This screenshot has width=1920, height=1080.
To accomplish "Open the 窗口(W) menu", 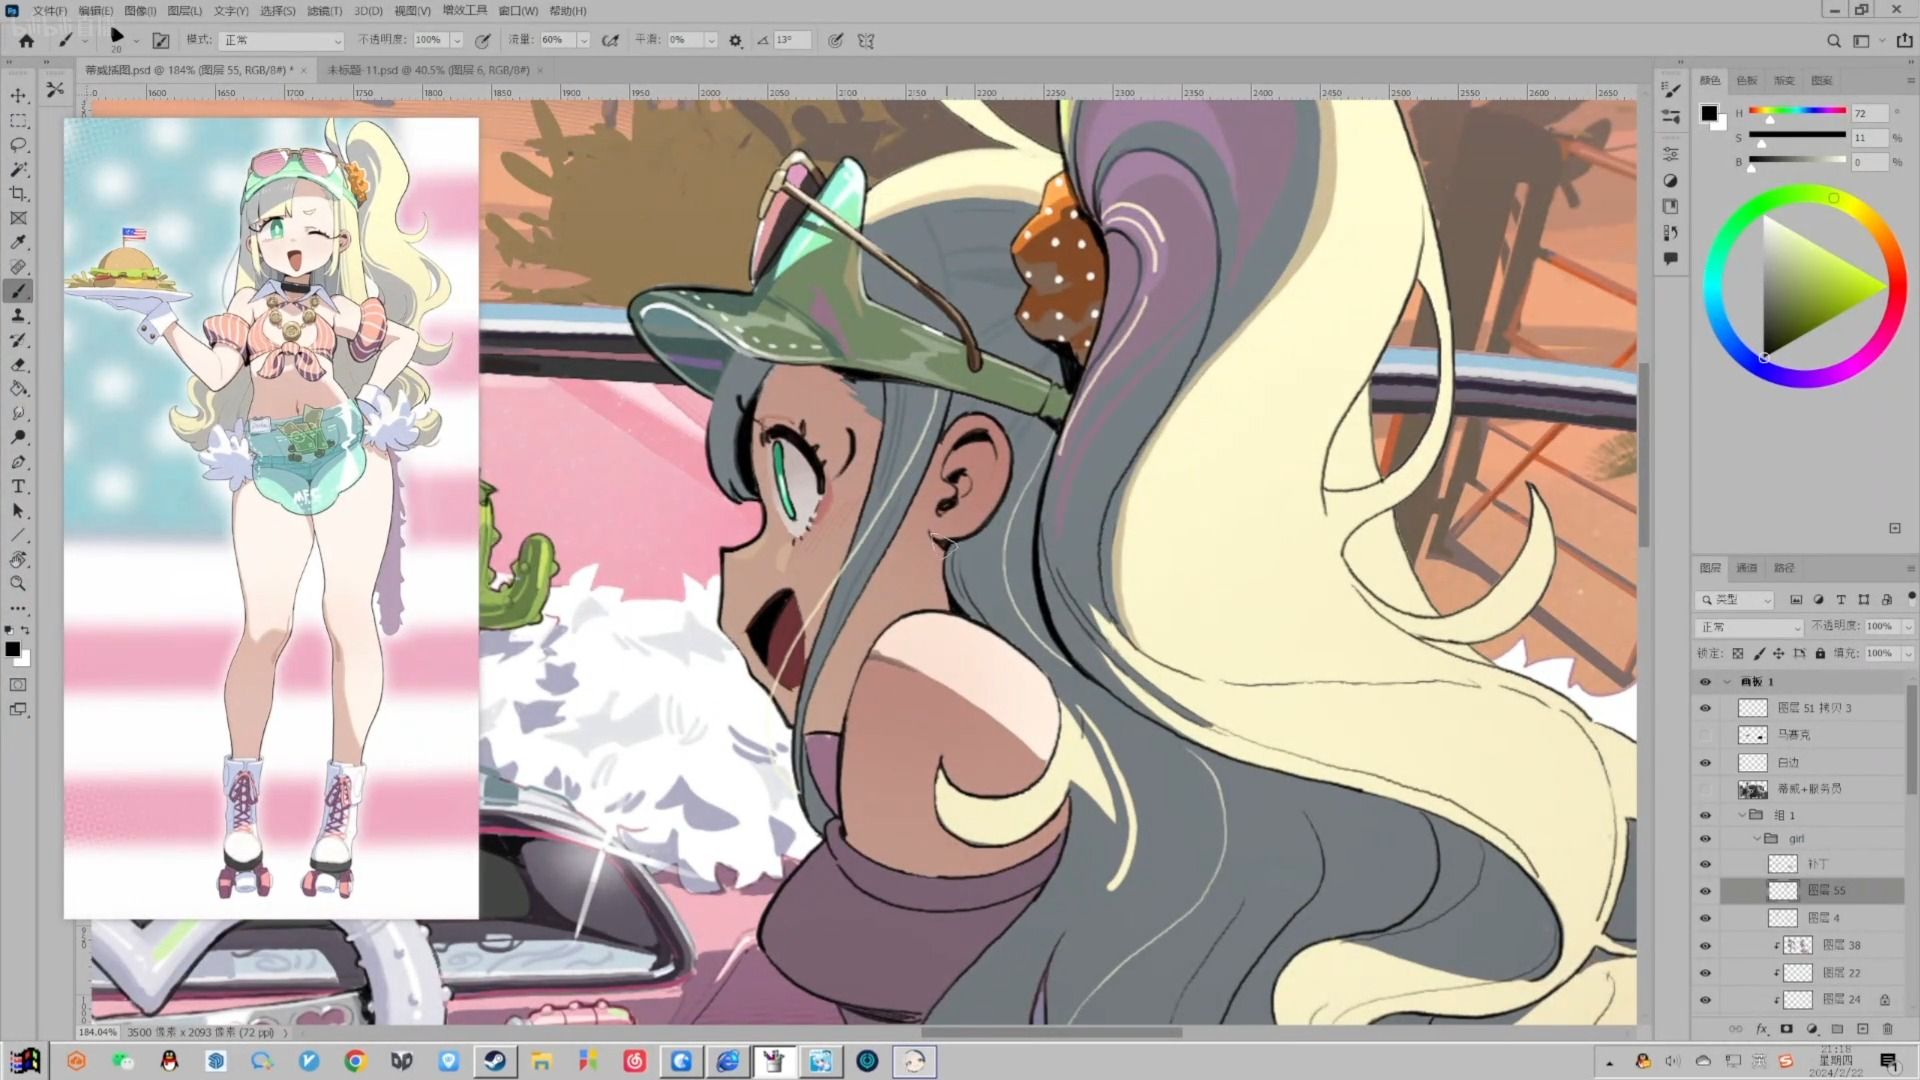I will click(518, 11).
